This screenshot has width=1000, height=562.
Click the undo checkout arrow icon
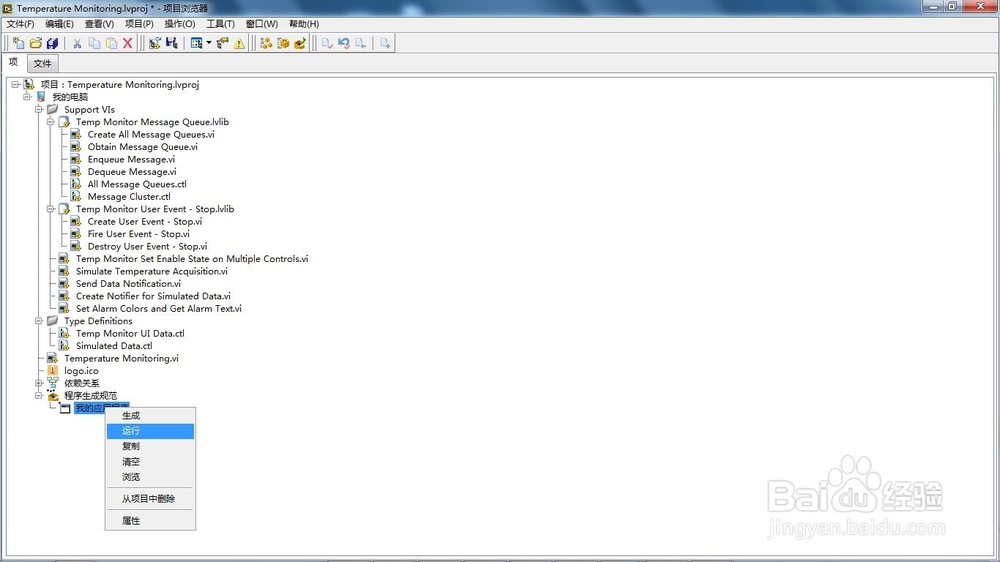coord(344,43)
